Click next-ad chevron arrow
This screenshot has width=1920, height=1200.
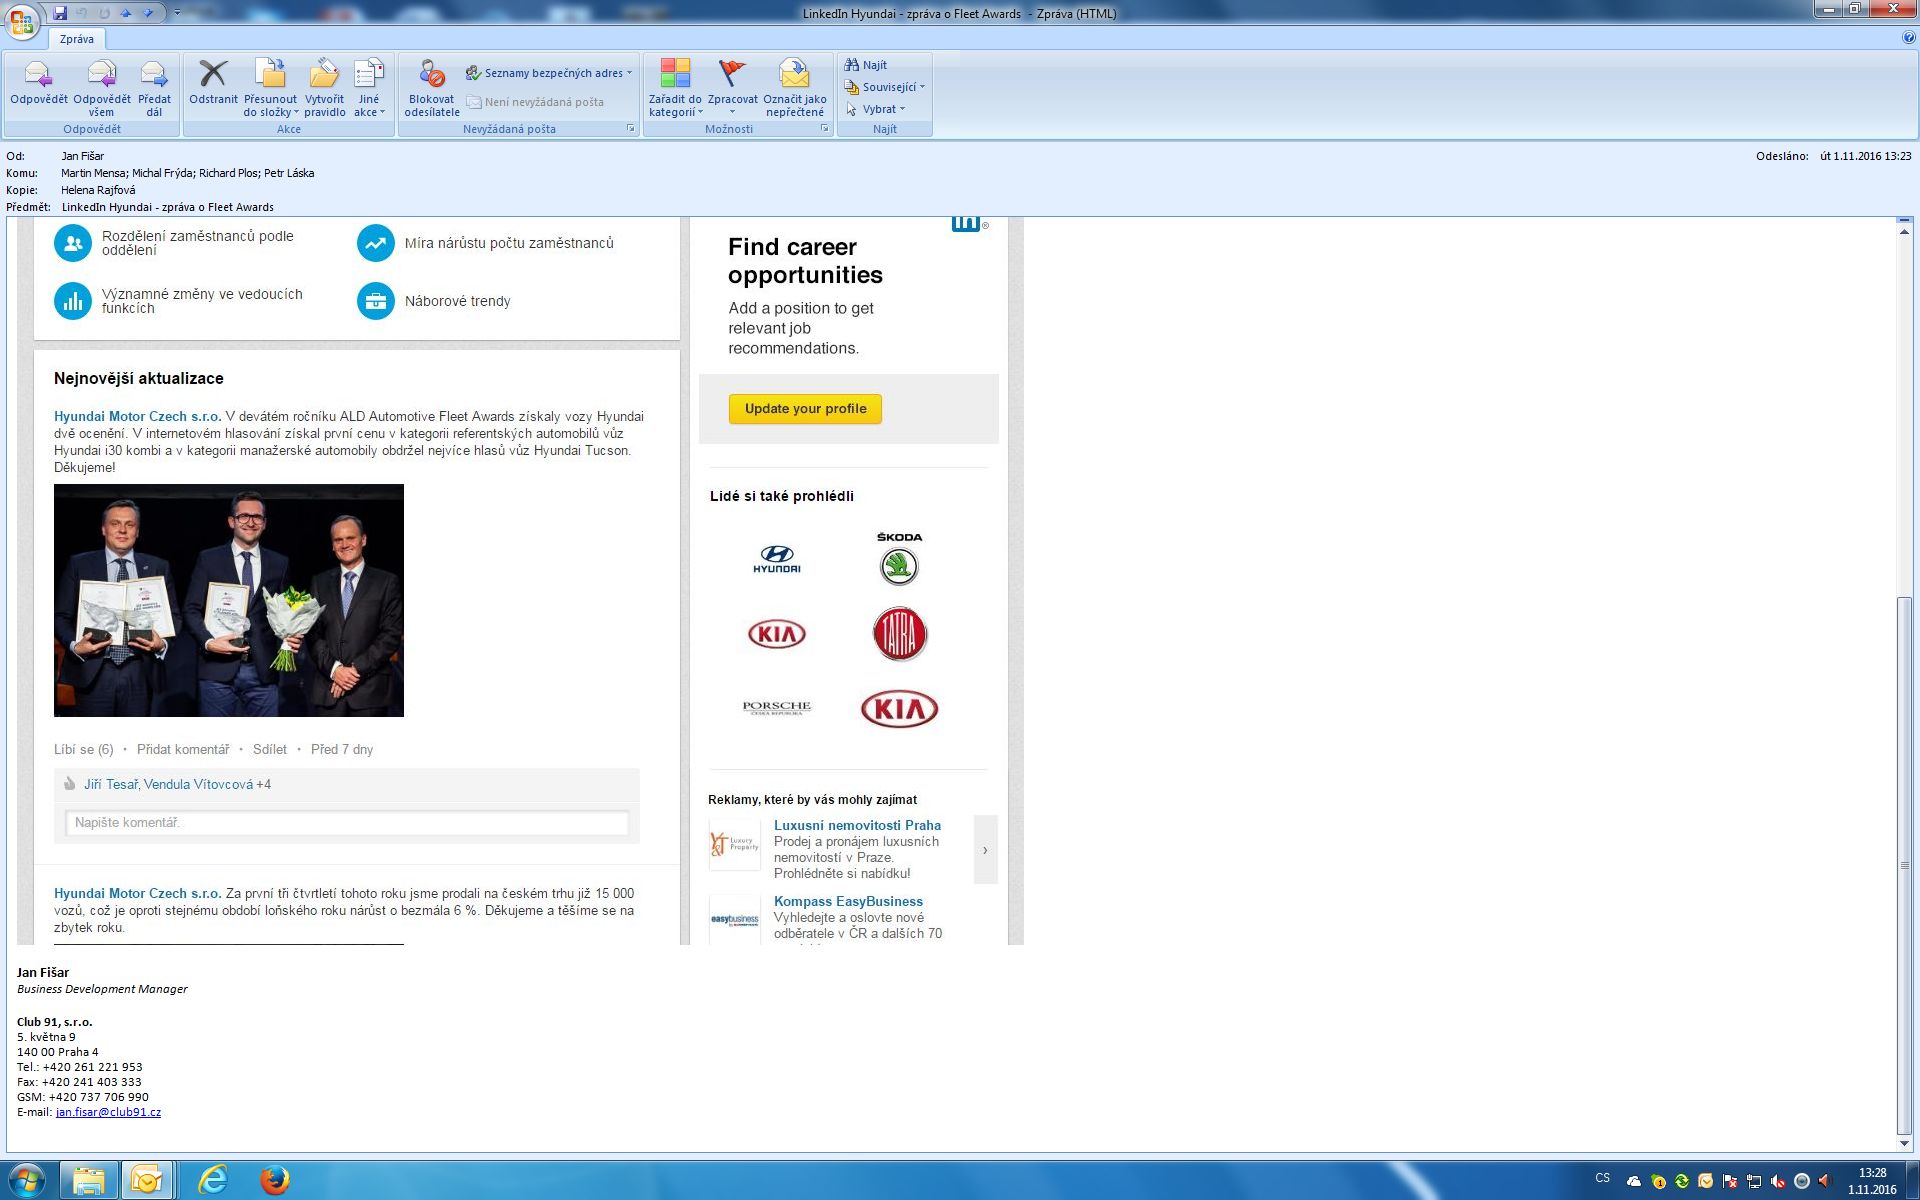(985, 850)
